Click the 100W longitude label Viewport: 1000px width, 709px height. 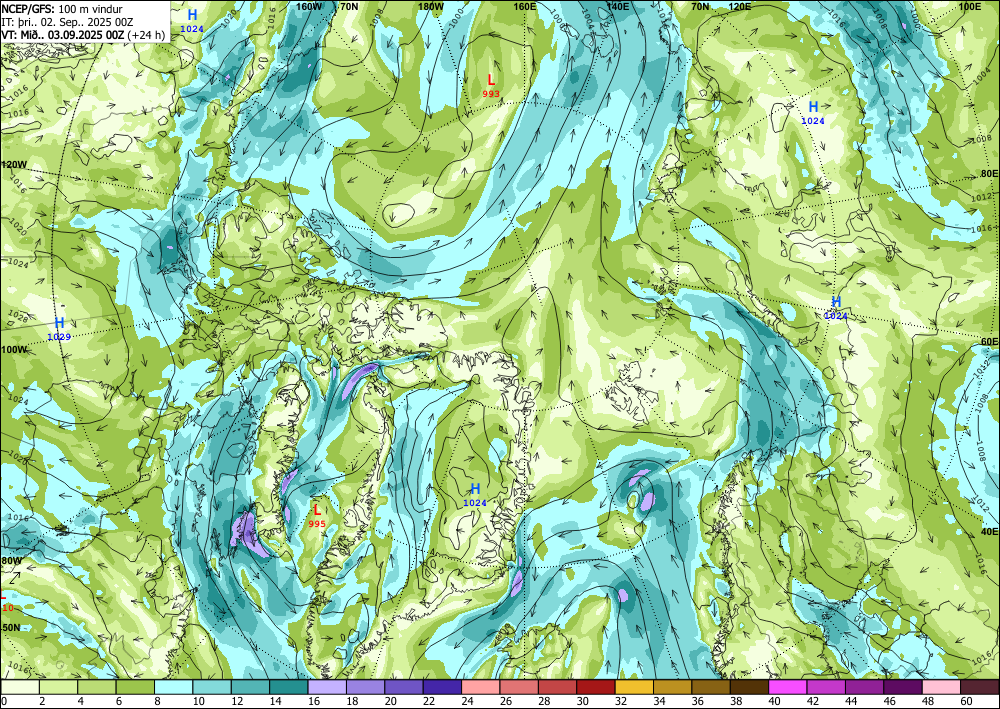[x=13, y=350]
